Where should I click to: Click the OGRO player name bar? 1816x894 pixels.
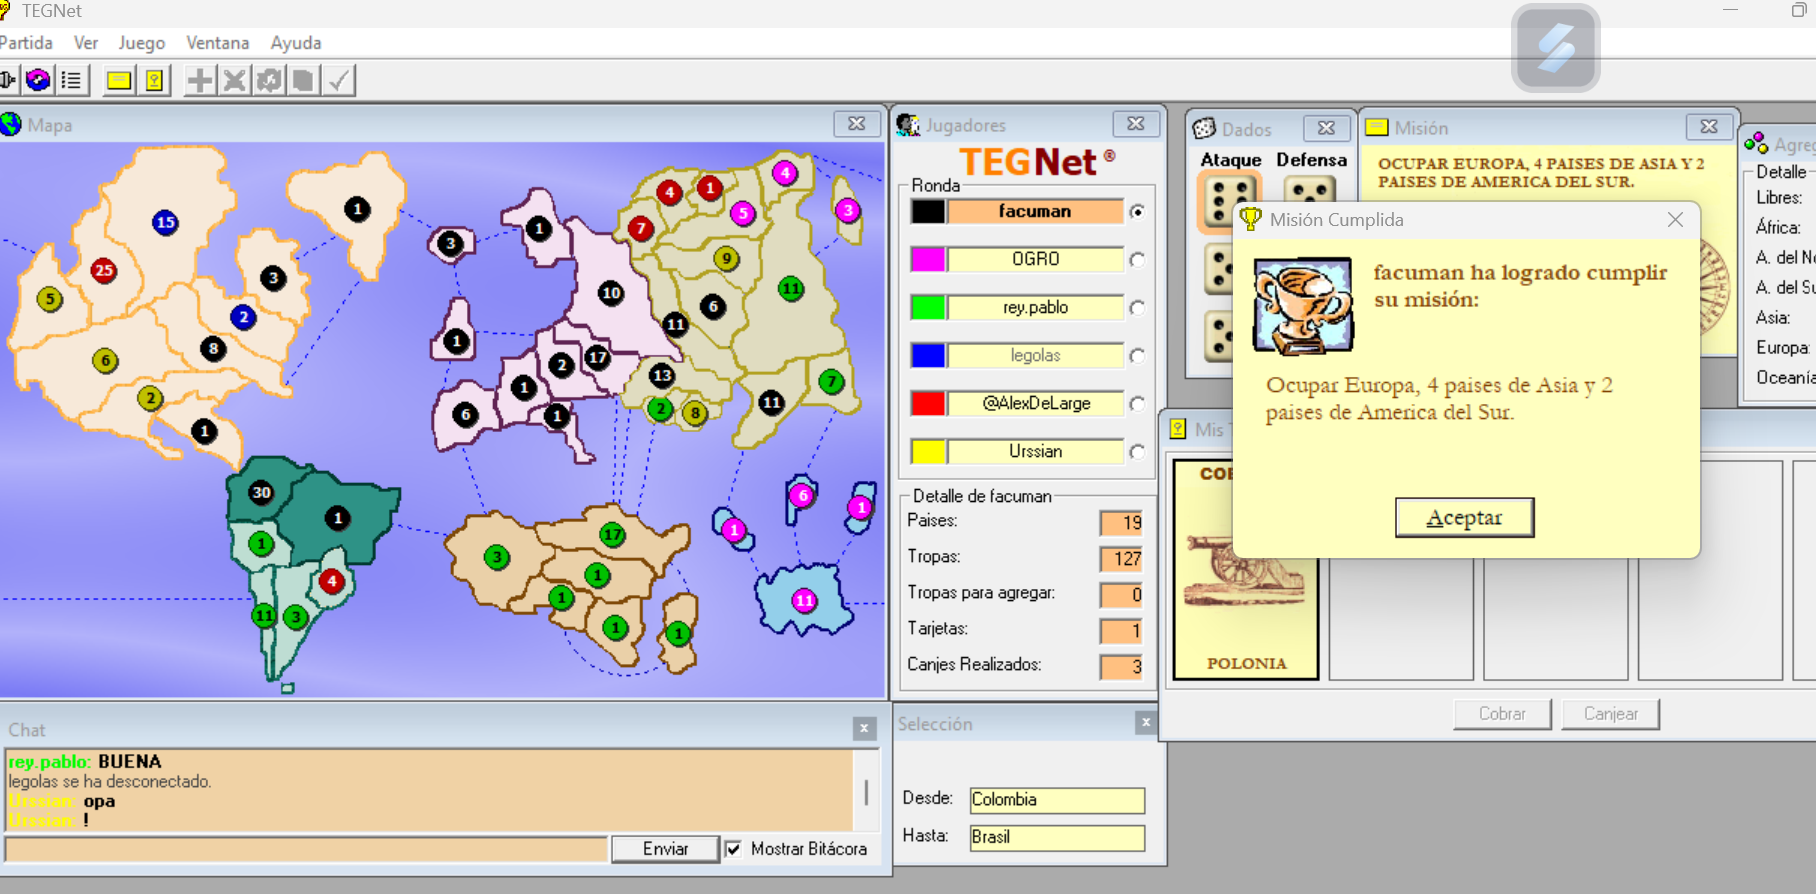[1035, 260]
